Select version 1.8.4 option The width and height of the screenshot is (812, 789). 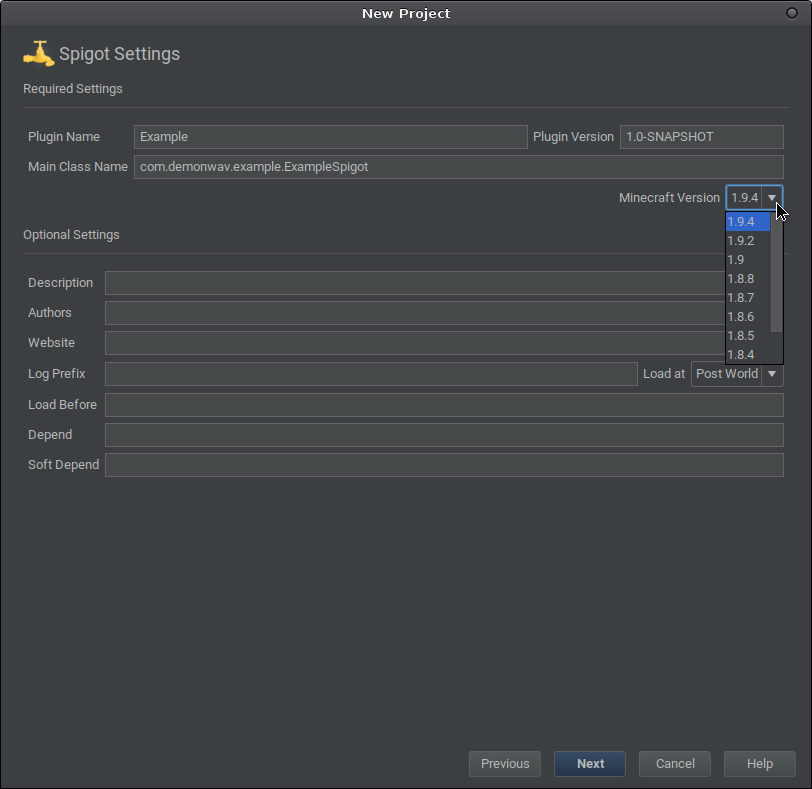tap(747, 355)
